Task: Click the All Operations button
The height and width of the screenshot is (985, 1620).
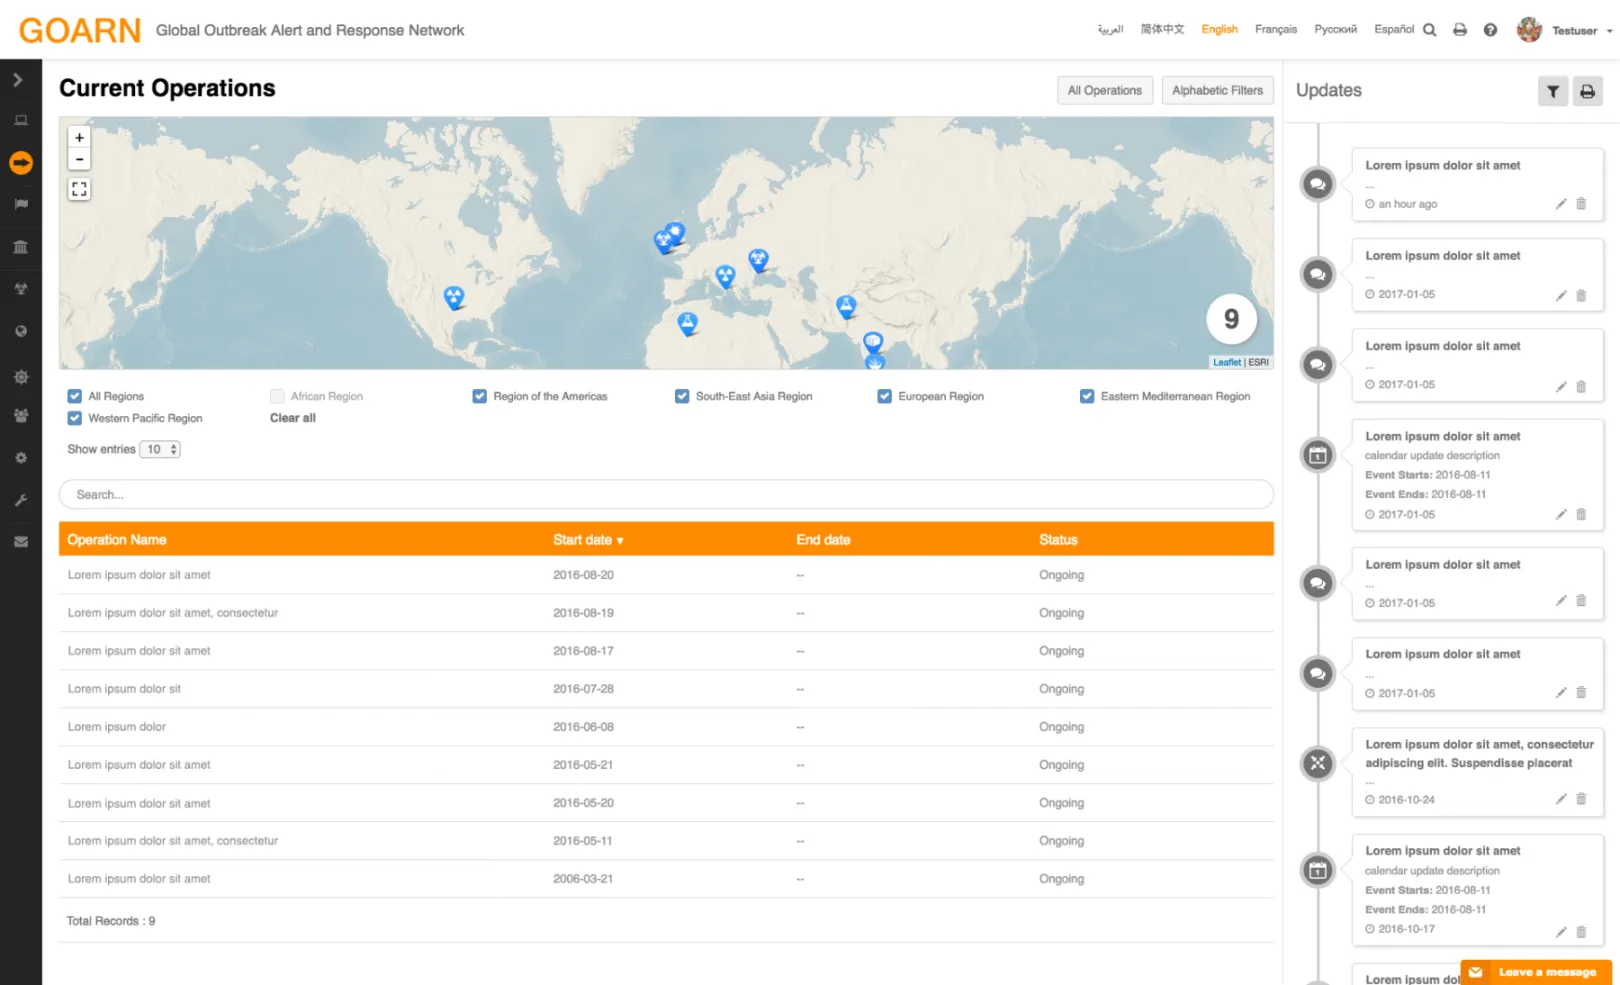Action: coord(1105,90)
